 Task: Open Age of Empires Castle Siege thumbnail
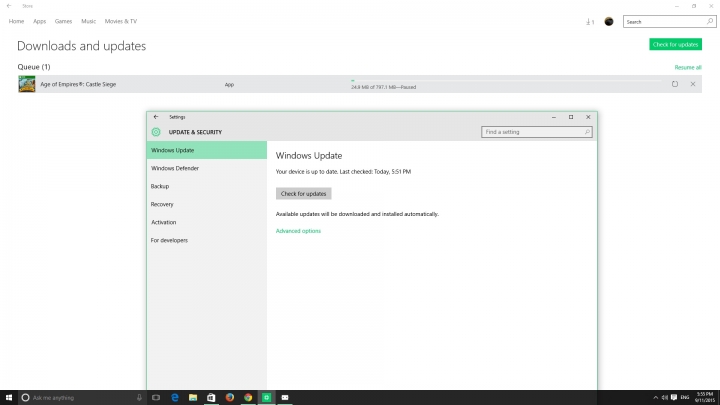27,84
